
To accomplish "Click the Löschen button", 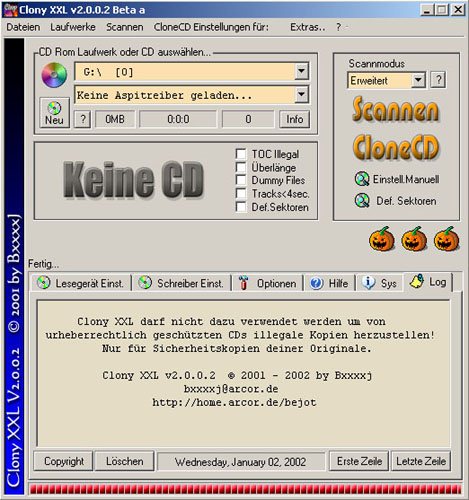I will tap(124, 461).
